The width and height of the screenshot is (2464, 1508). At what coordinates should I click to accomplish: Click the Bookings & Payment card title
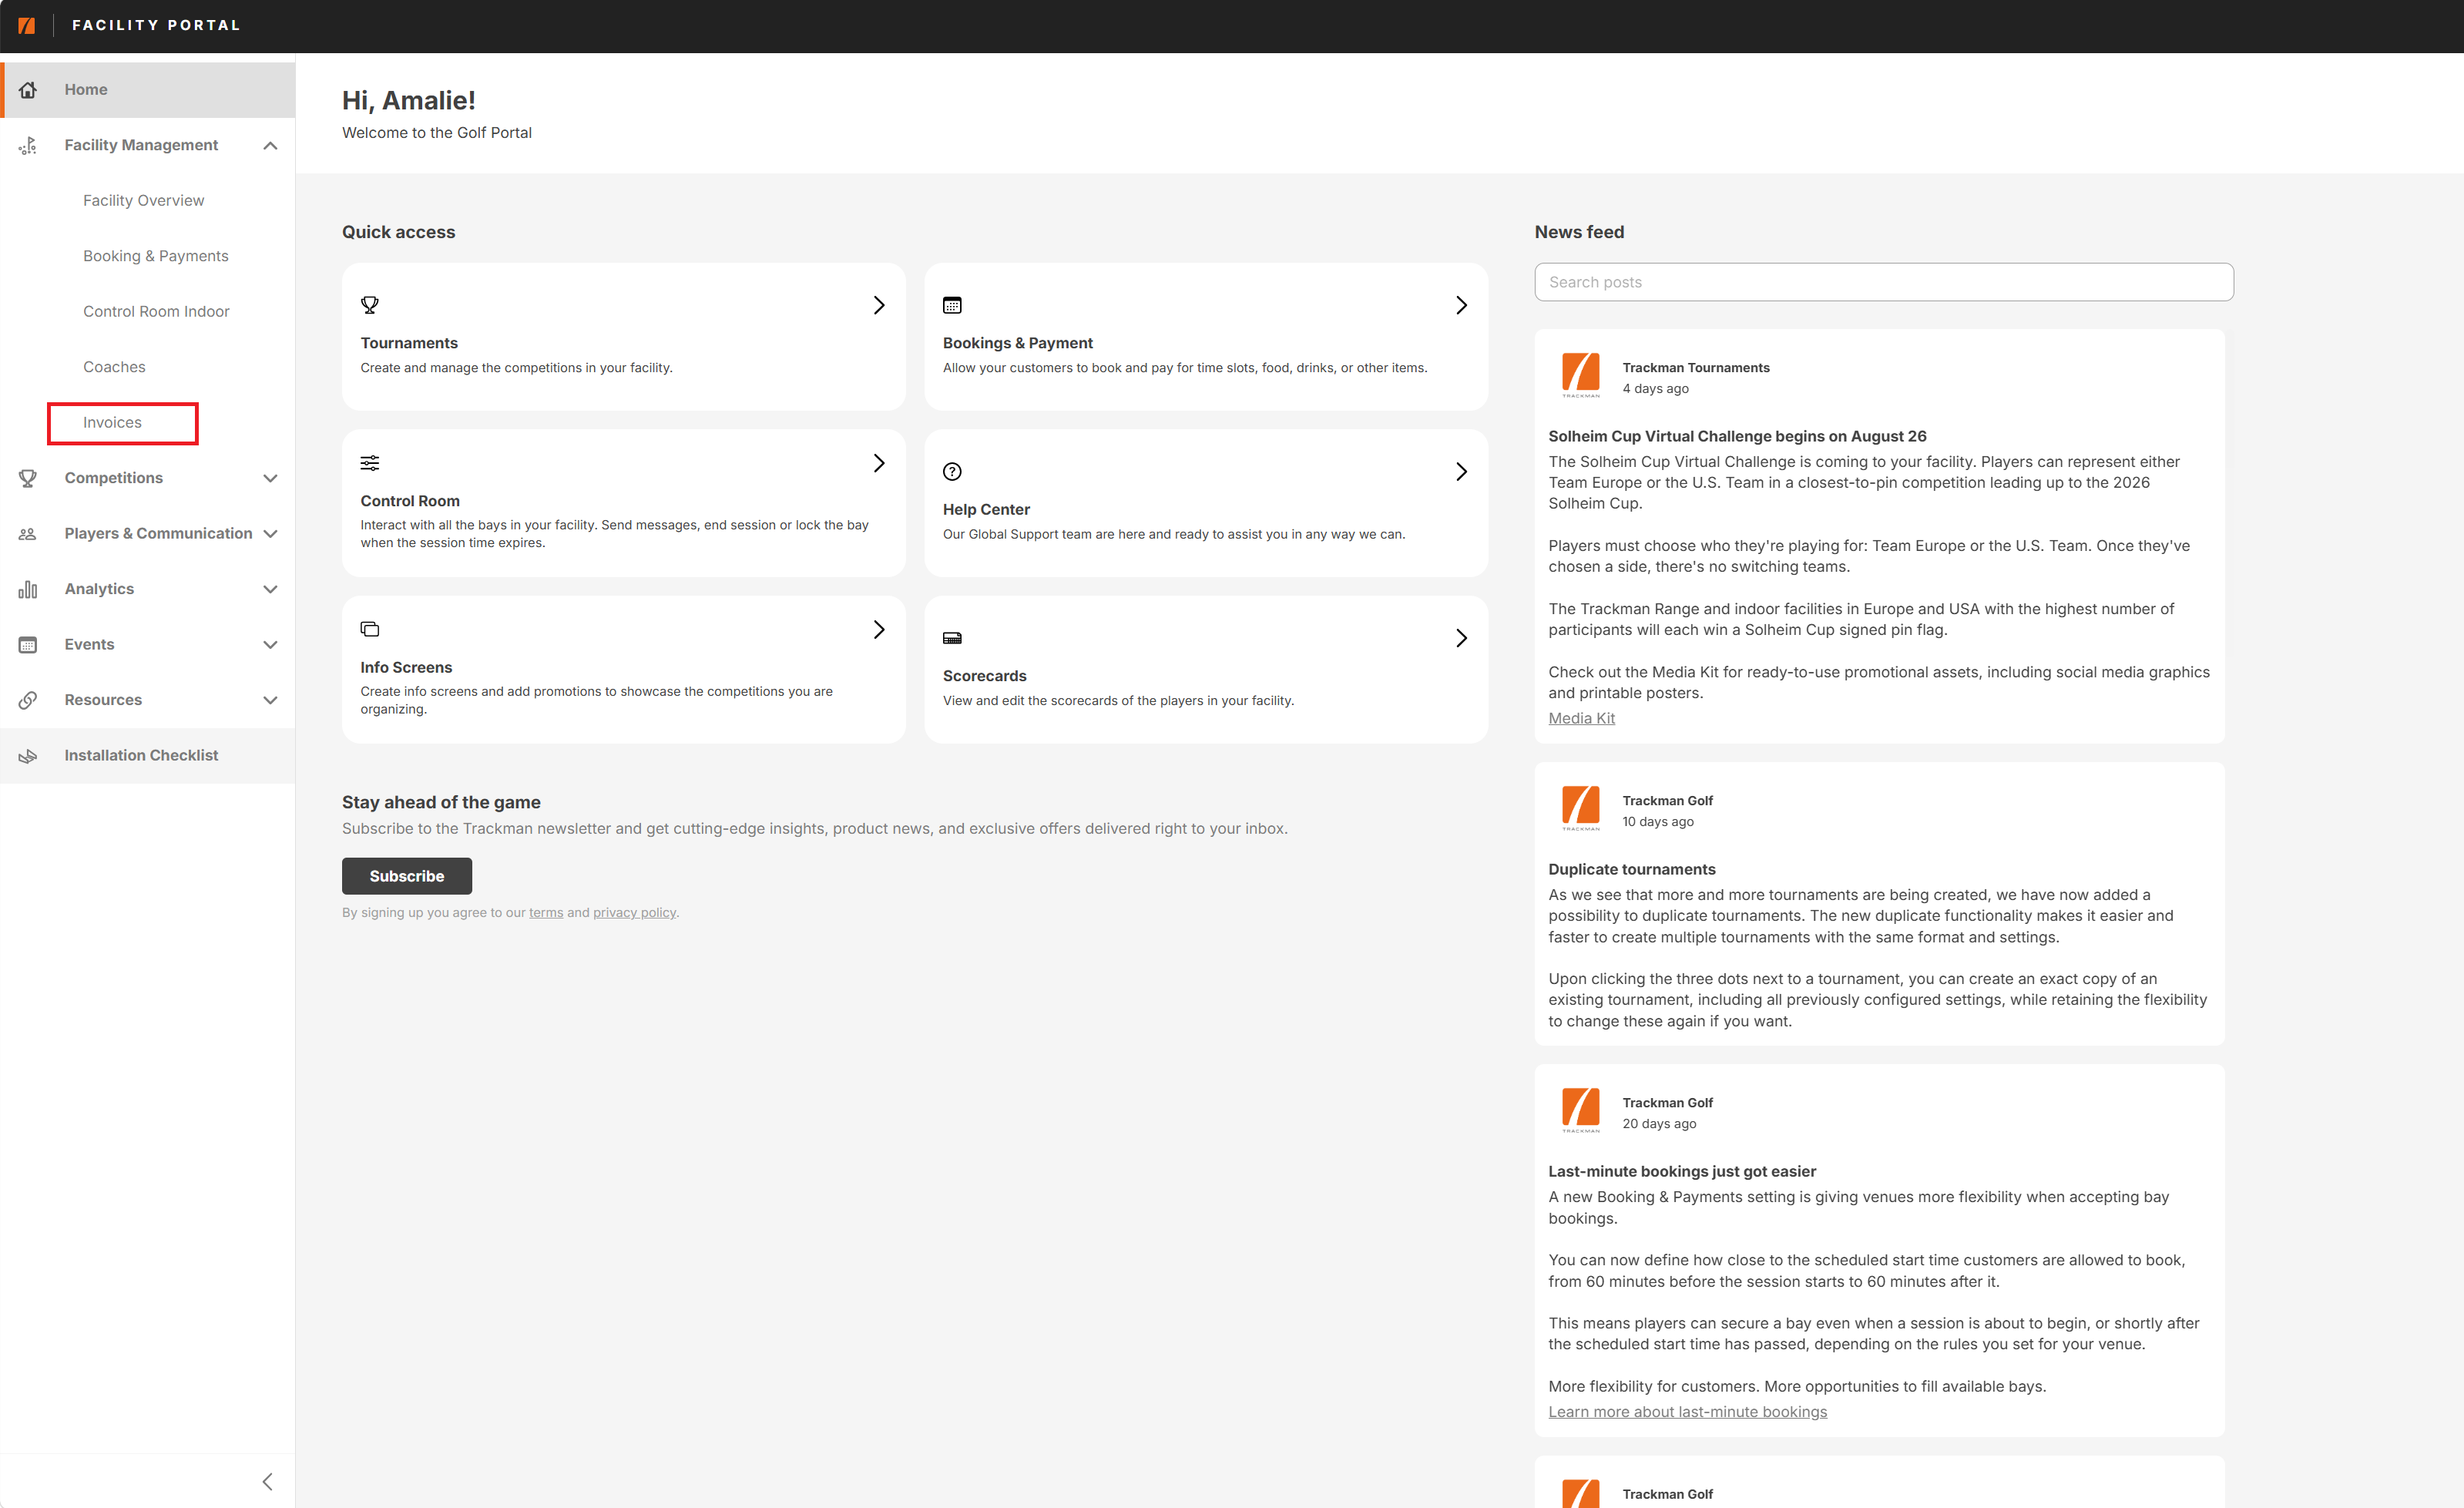(1017, 343)
